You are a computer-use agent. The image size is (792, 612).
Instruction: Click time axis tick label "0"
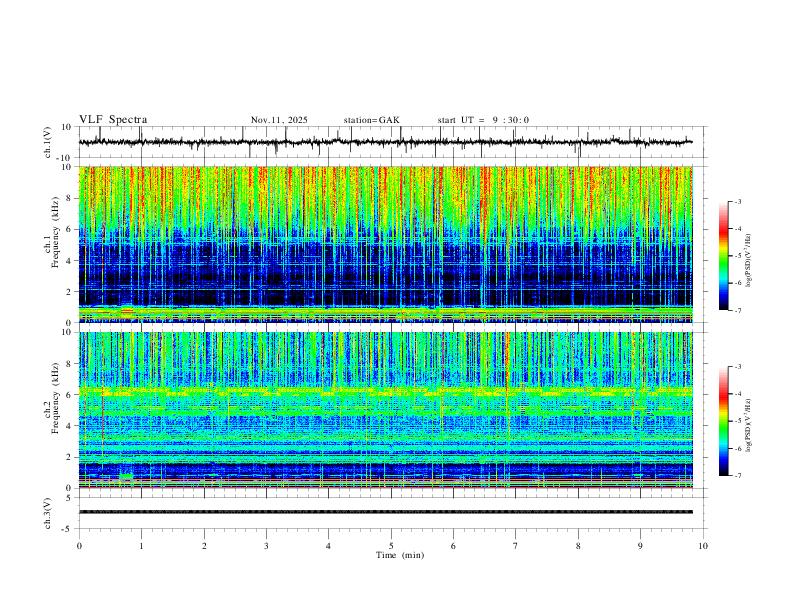click(x=79, y=546)
